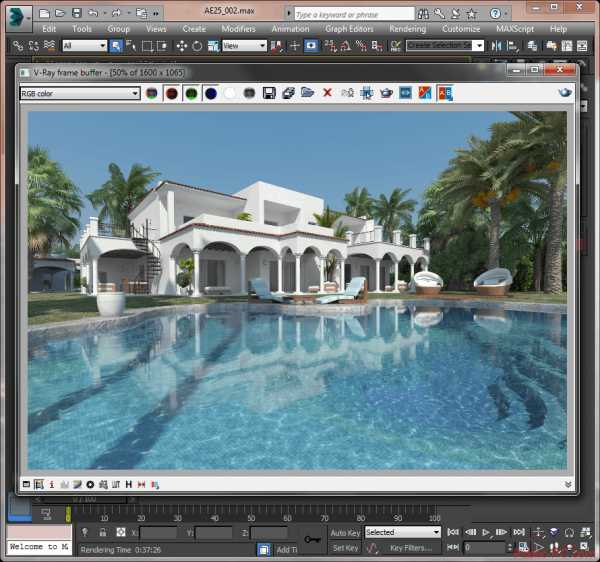This screenshot has height=562, width=600.
Task: Select the Select and Link tool
Action: 18,46
